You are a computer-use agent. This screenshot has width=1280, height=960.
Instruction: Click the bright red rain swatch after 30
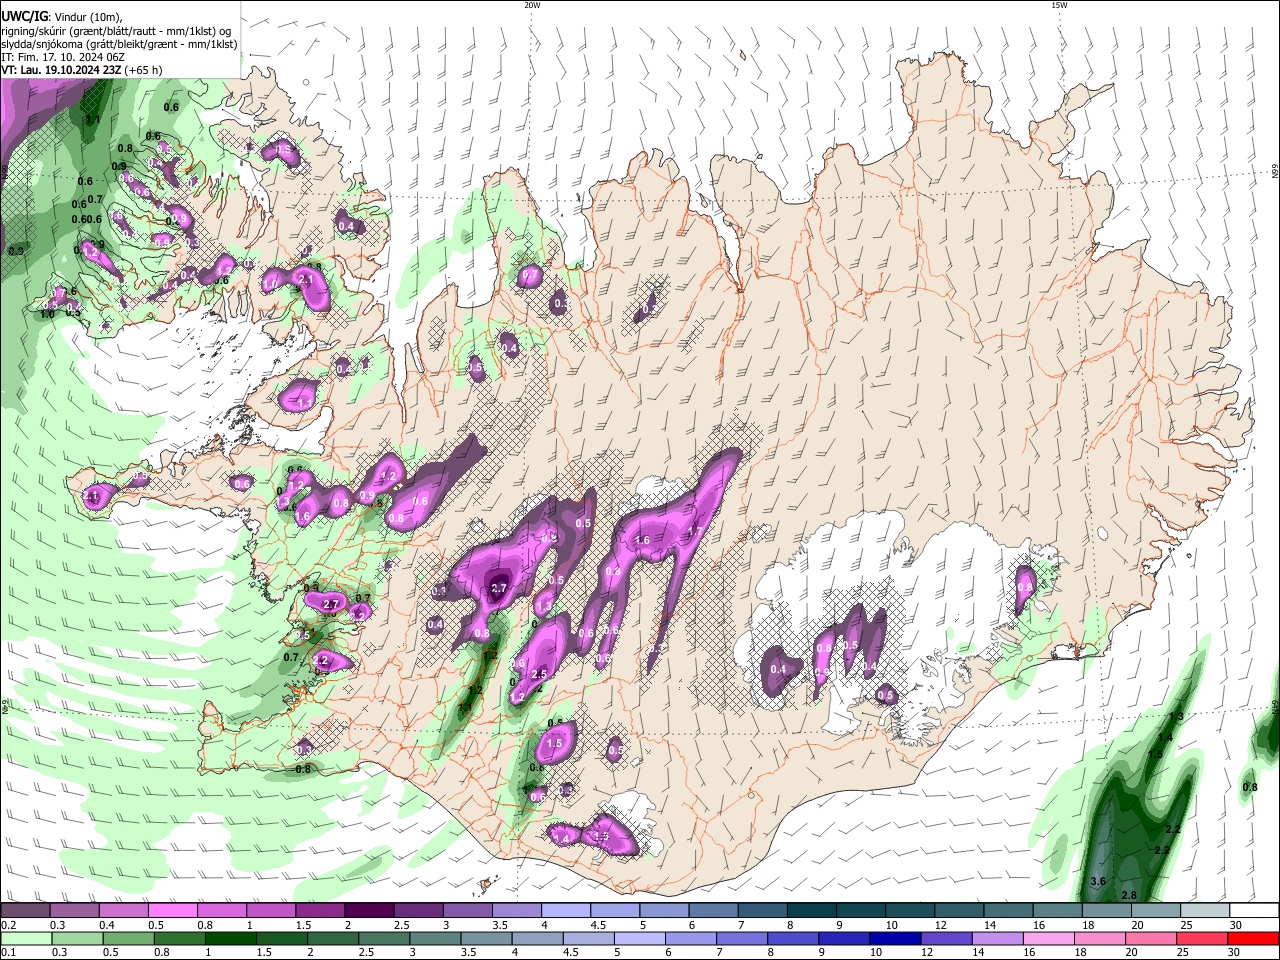[1253, 939]
